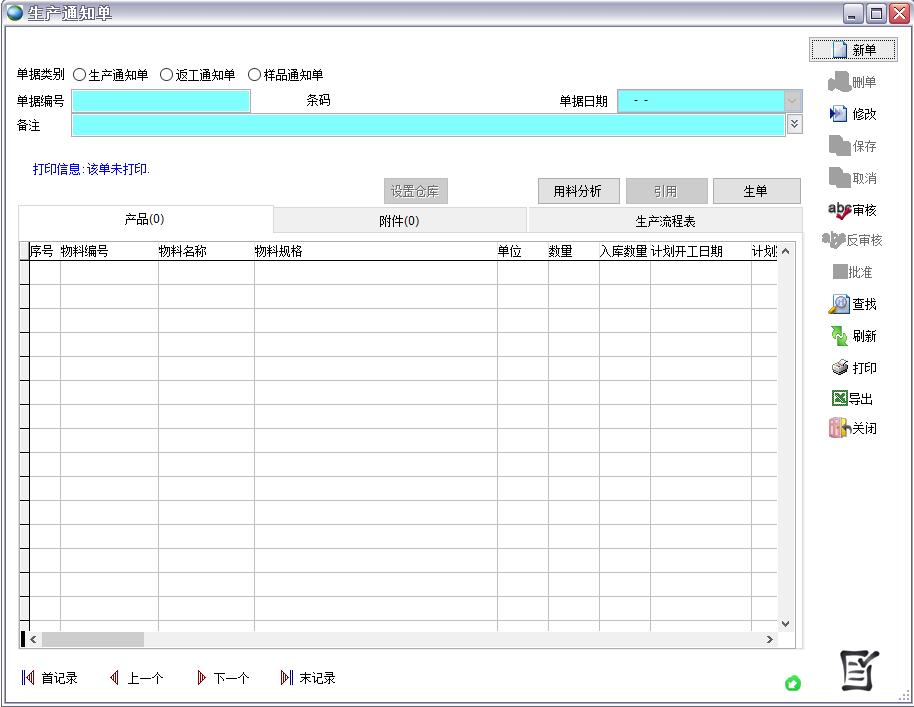Open 查找 (Search) tool

[839, 304]
